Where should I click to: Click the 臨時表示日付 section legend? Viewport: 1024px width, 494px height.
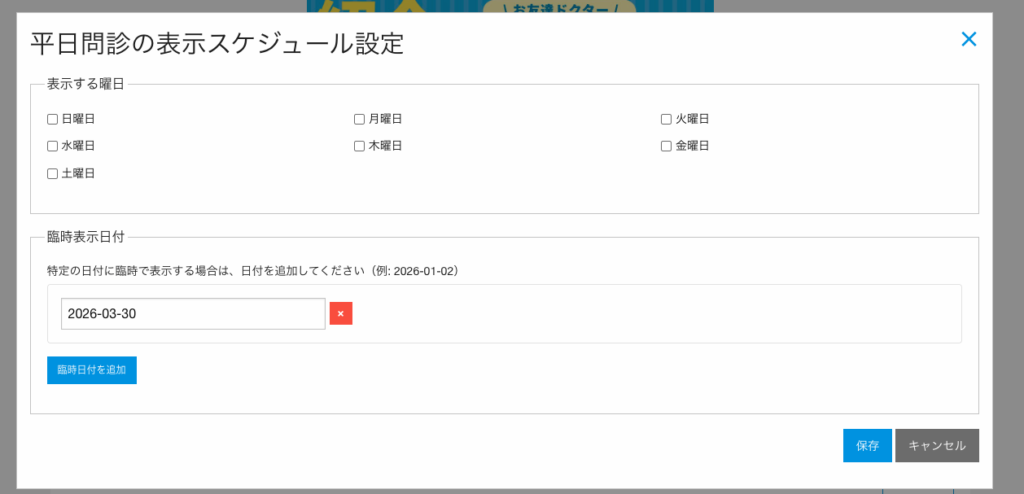tap(85, 238)
